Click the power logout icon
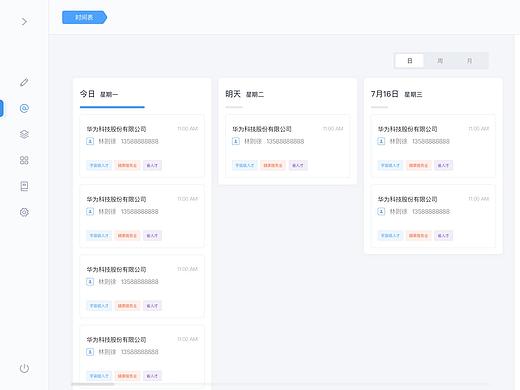This screenshot has height=390, width=520. 24,368
